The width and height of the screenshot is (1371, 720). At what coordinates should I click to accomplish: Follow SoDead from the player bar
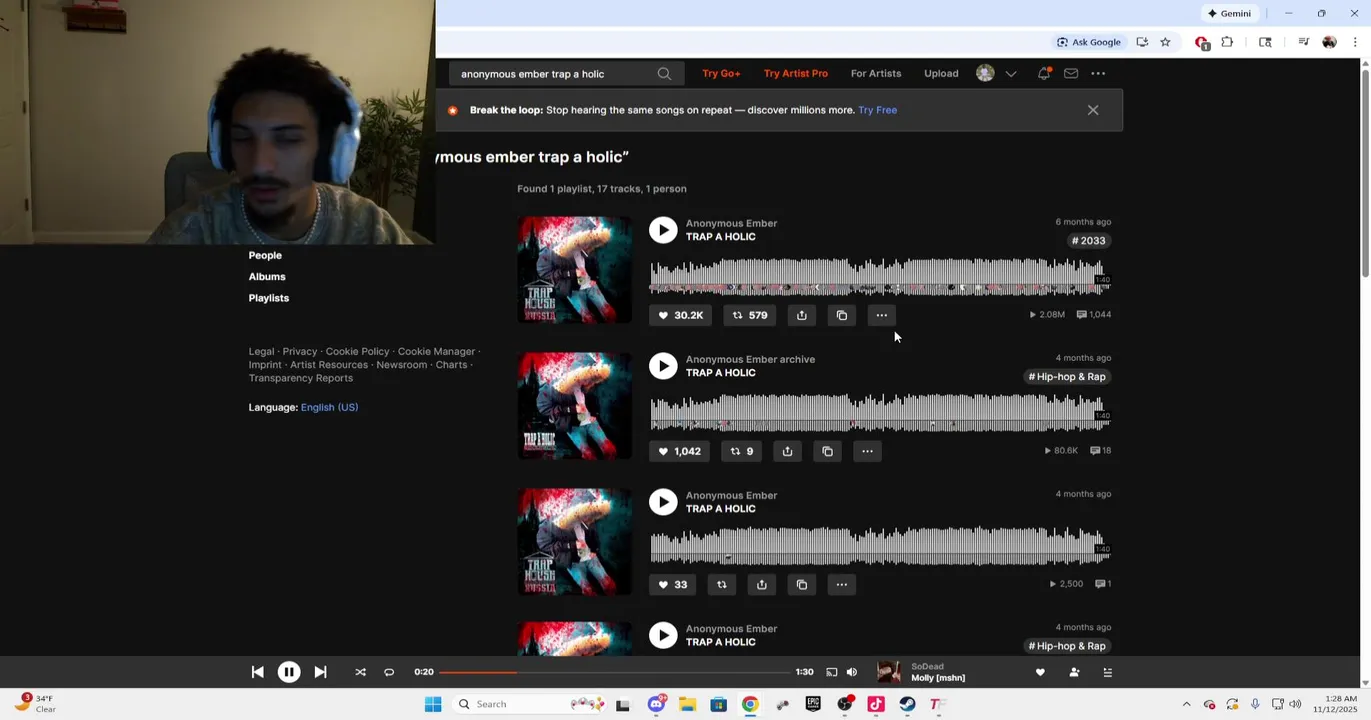point(1074,673)
